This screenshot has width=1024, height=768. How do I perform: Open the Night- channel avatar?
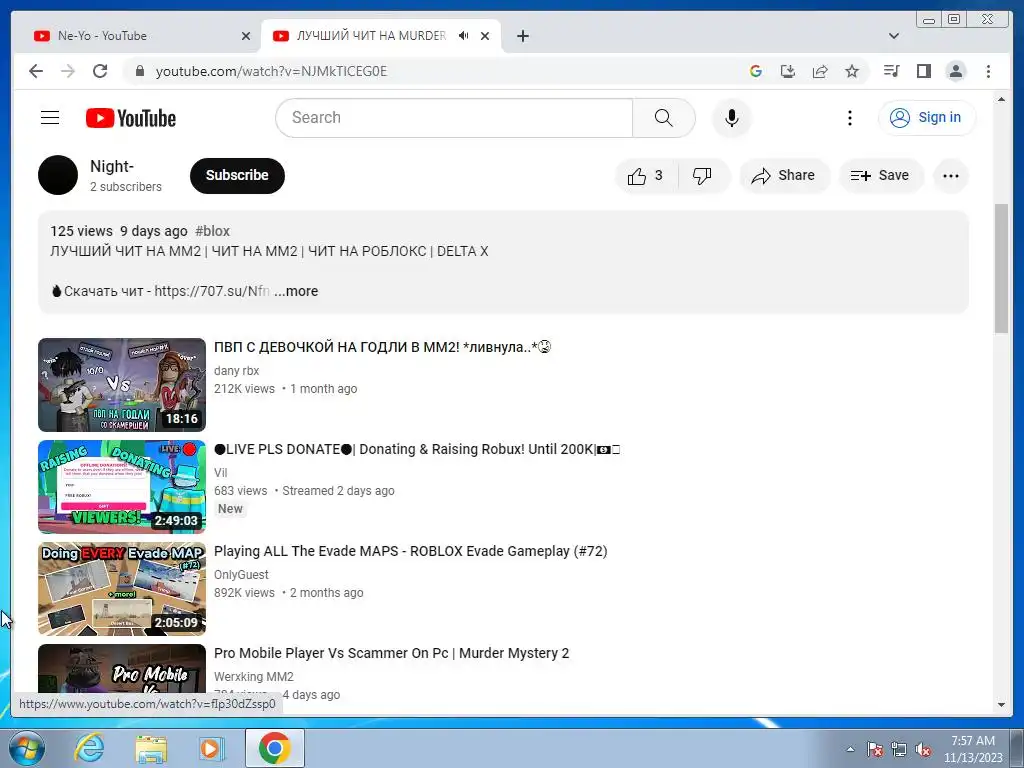click(x=58, y=175)
